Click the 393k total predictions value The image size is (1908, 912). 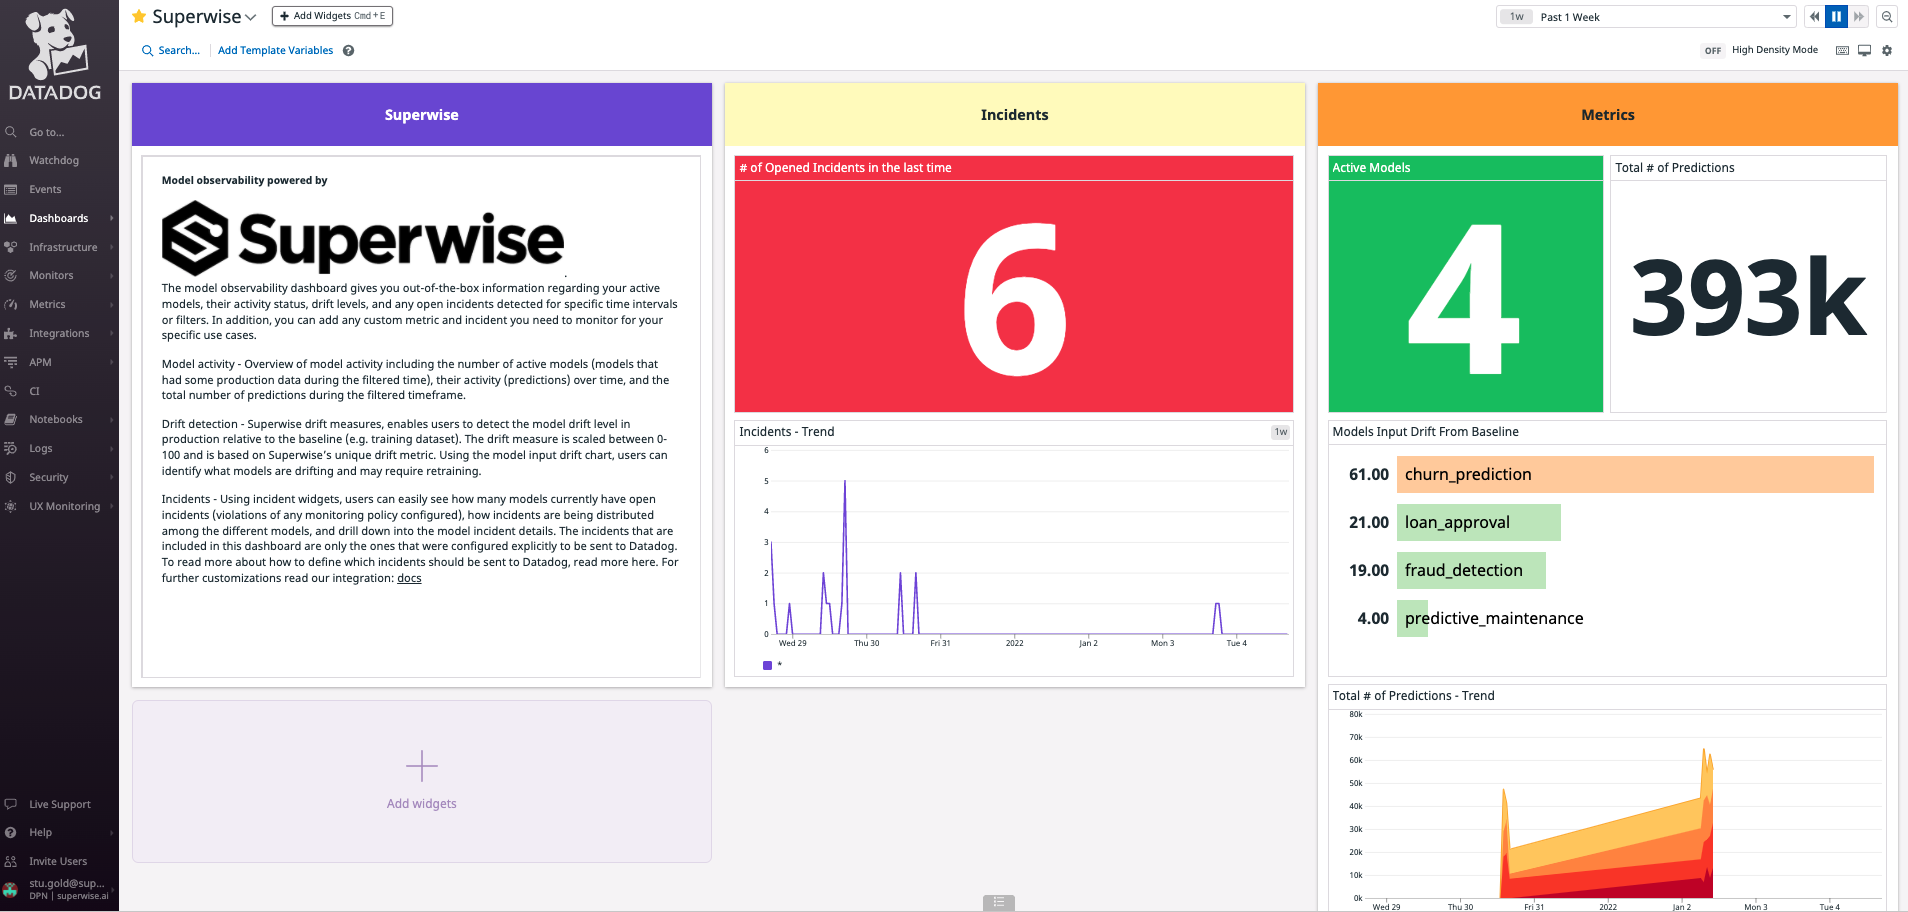click(x=1748, y=297)
